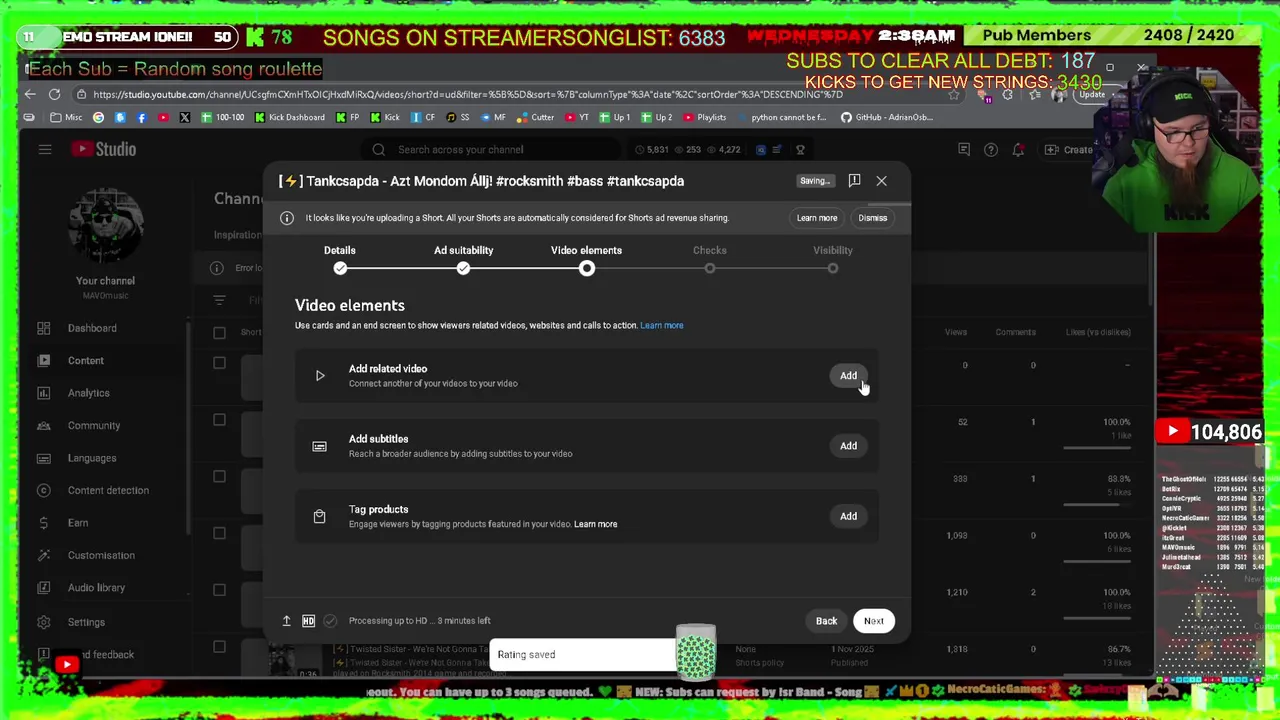Open Content detection in the sidebar

pyautogui.click(x=108, y=490)
